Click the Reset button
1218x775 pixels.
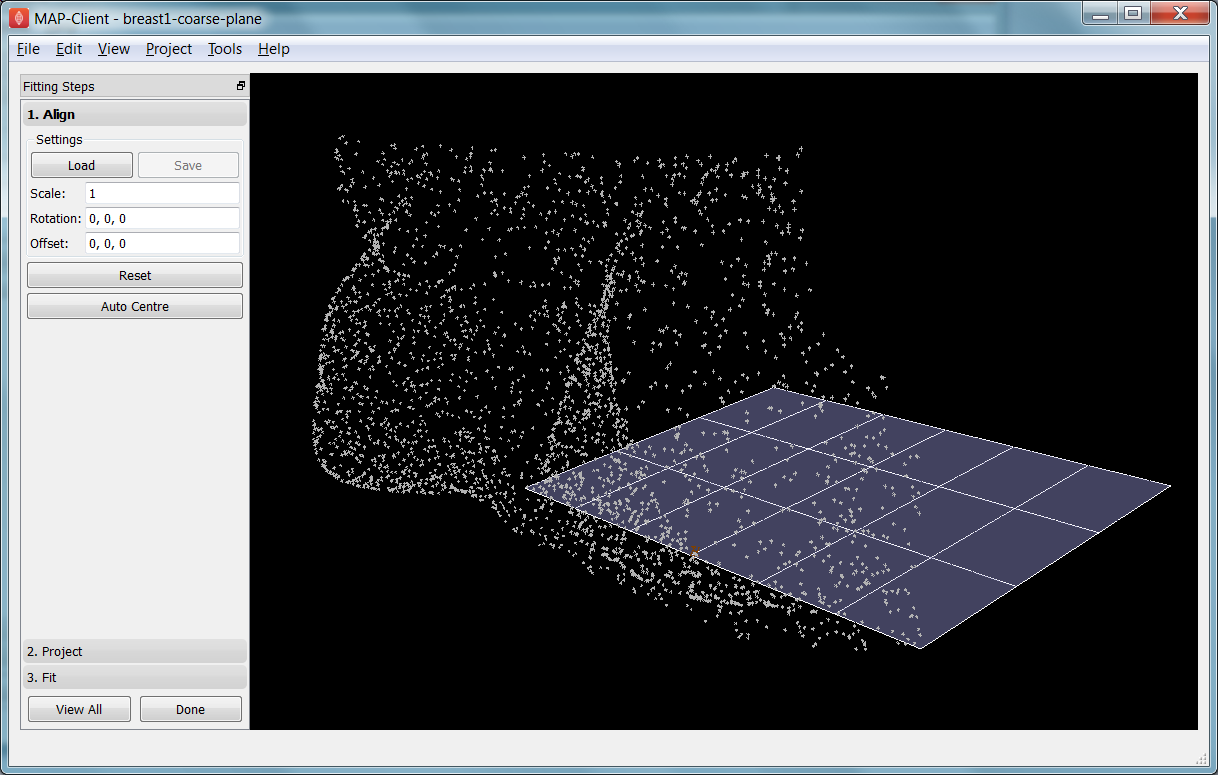pos(135,275)
